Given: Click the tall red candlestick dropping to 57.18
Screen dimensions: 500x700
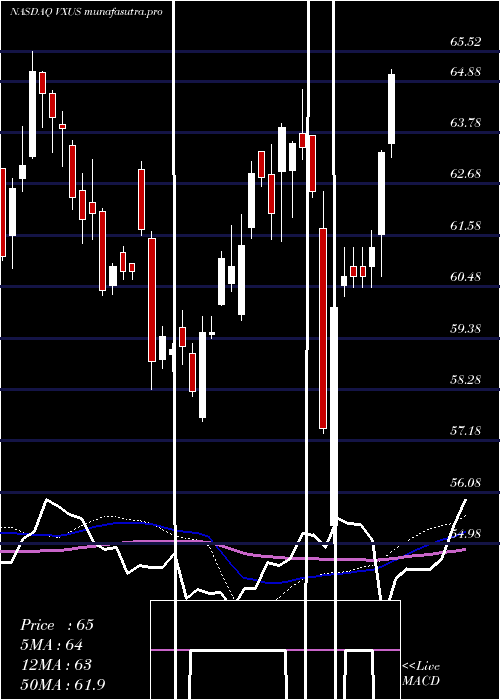Looking at the screenshot, I should pos(323,328).
